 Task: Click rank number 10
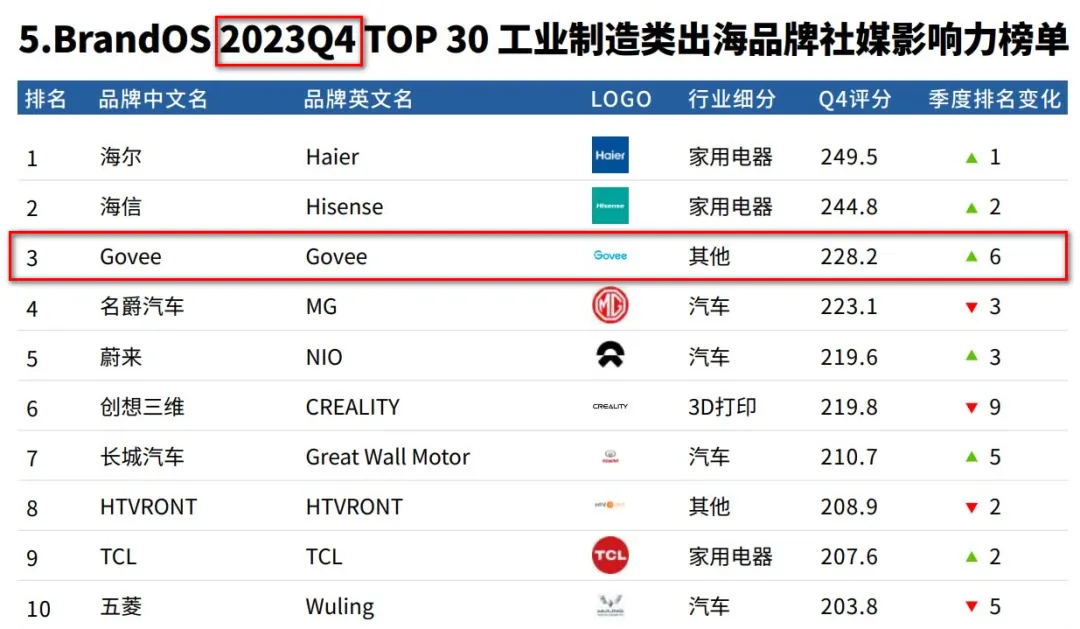pyautogui.click(x=39, y=609)
